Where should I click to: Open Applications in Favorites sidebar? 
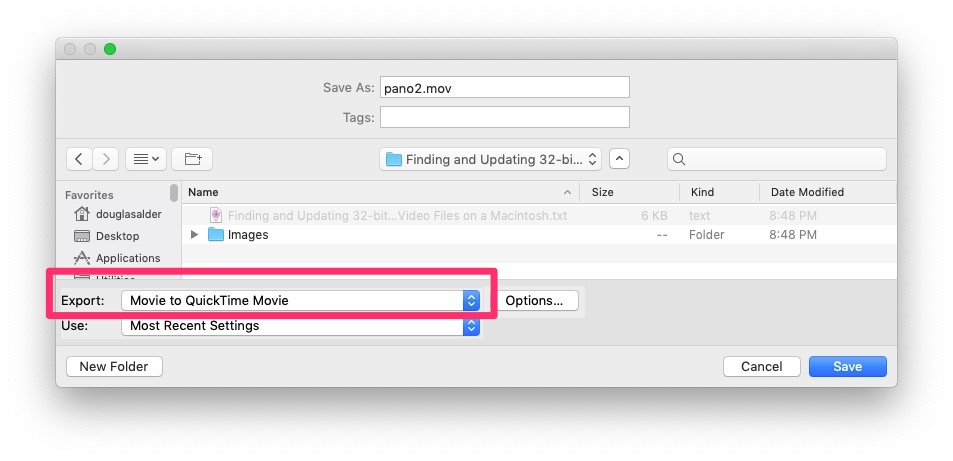pyautogui.click(x=128, y=258)
